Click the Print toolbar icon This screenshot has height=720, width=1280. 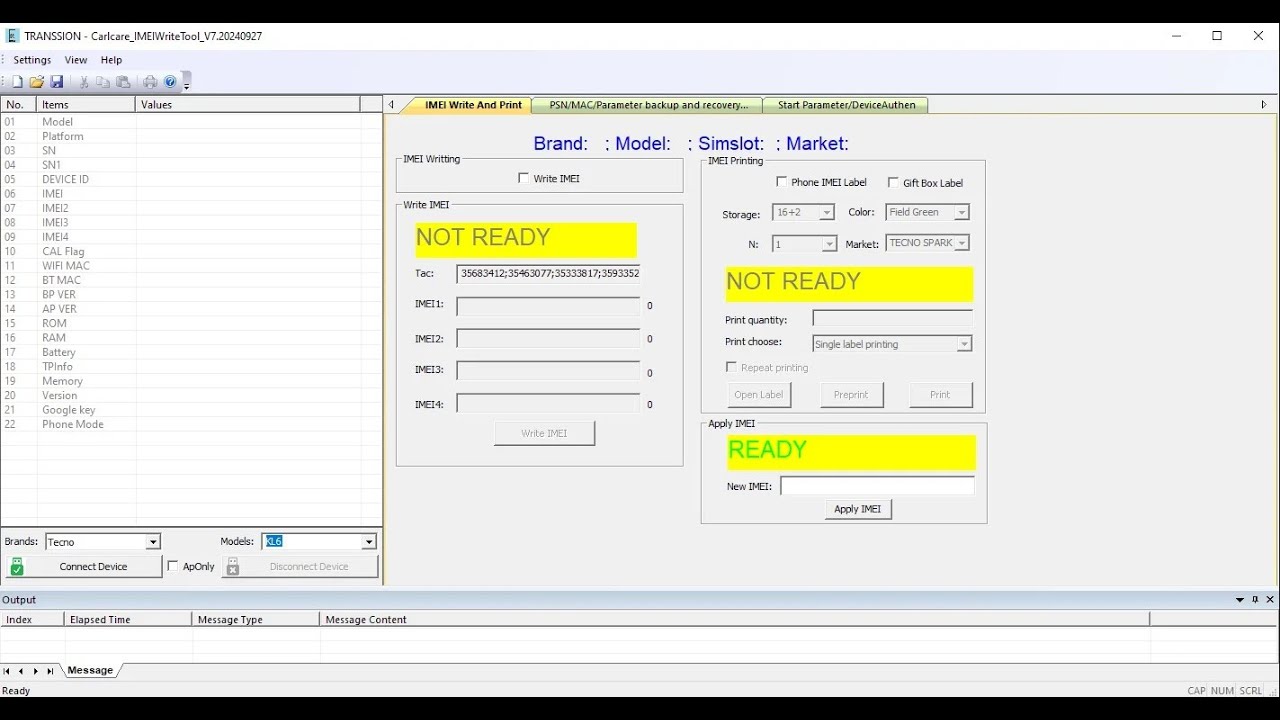150,82
